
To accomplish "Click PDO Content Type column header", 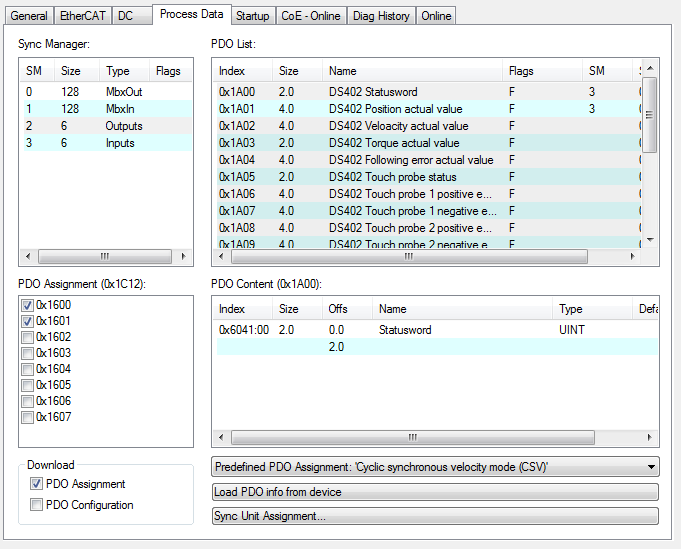I will tap(592, 309).
